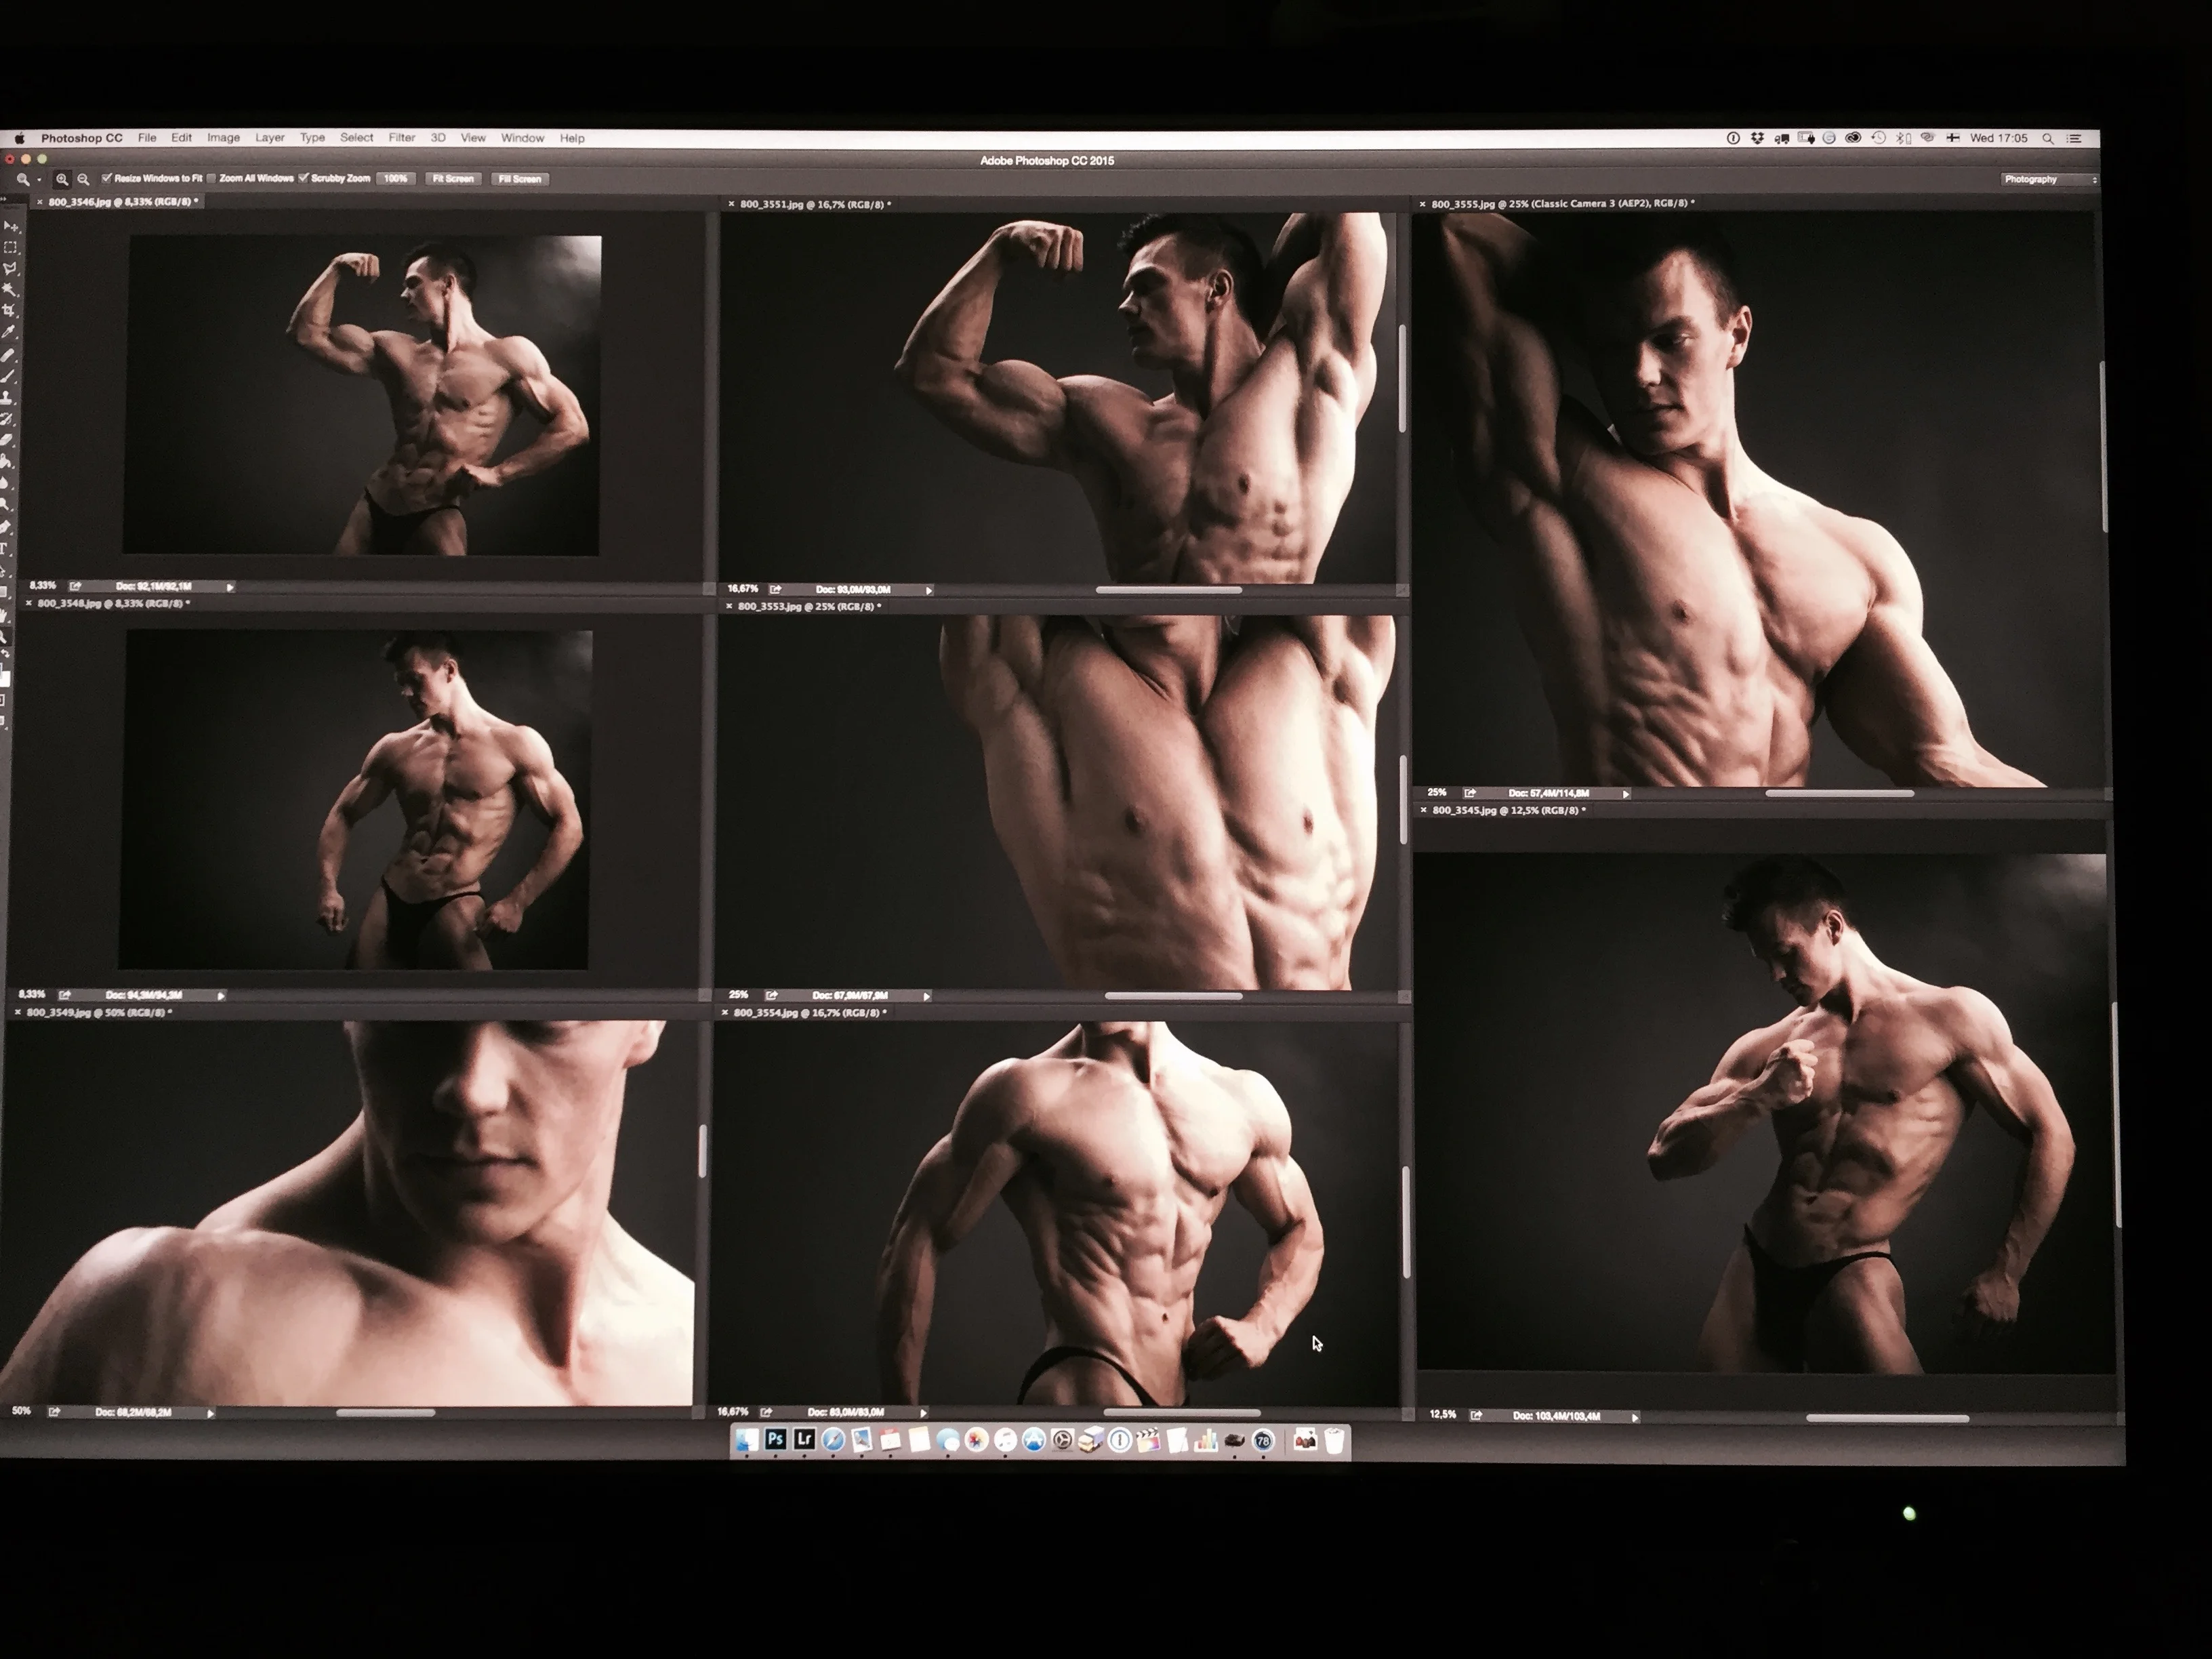Open the Filter menu
Viewport: 2212px width, 1659px height.
[401, 138]
